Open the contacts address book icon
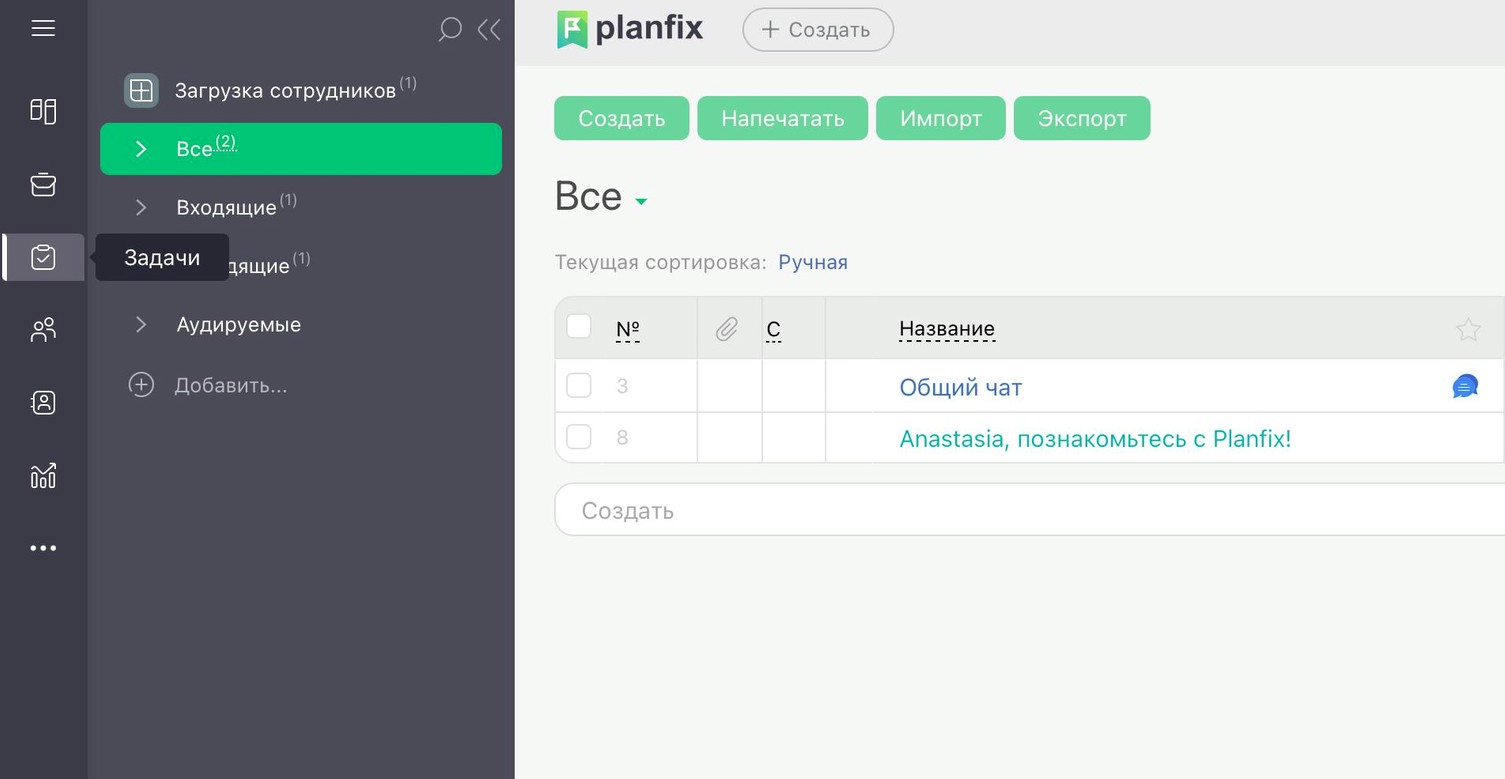 click(43, 403)
